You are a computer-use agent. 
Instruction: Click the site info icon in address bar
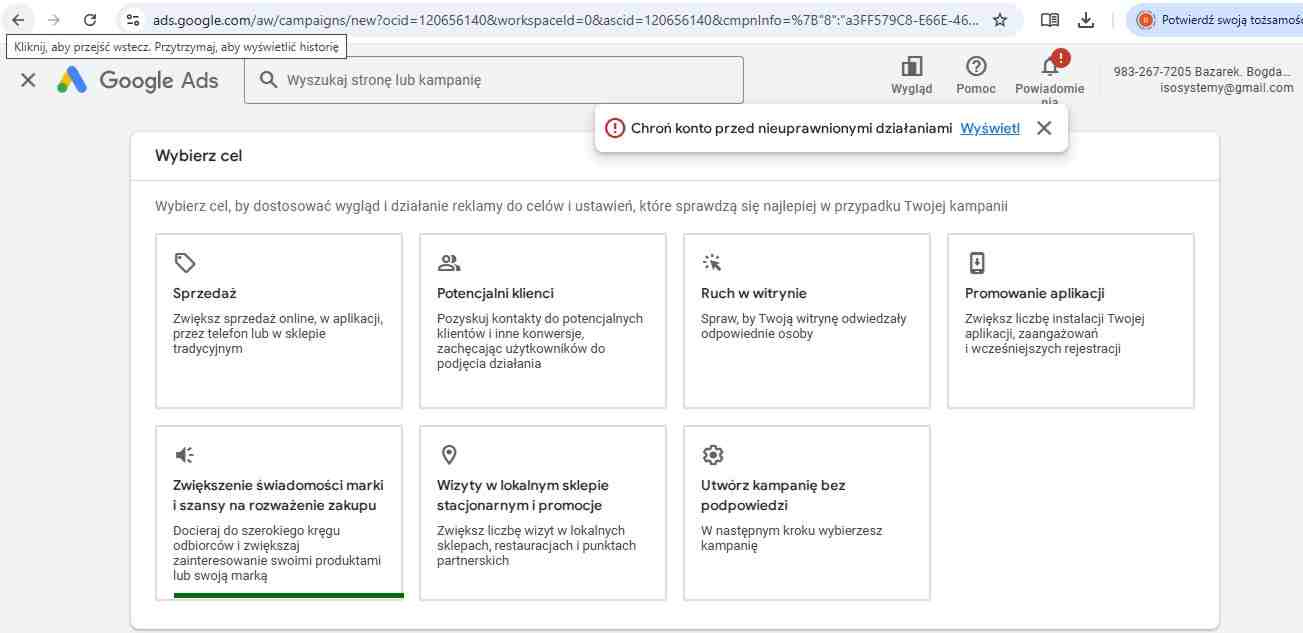133,20
